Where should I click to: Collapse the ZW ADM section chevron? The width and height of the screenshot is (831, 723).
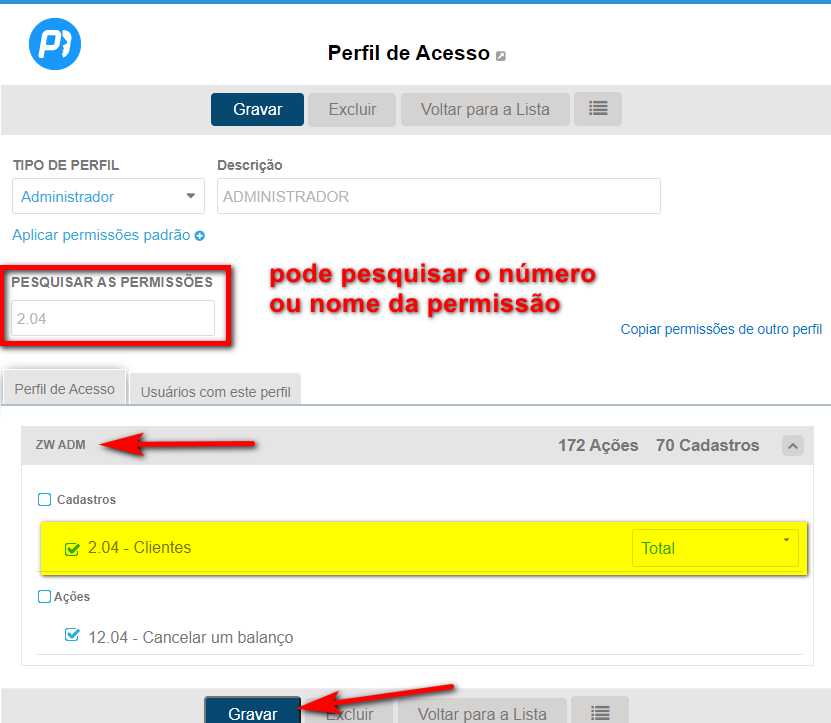[793, 446]
